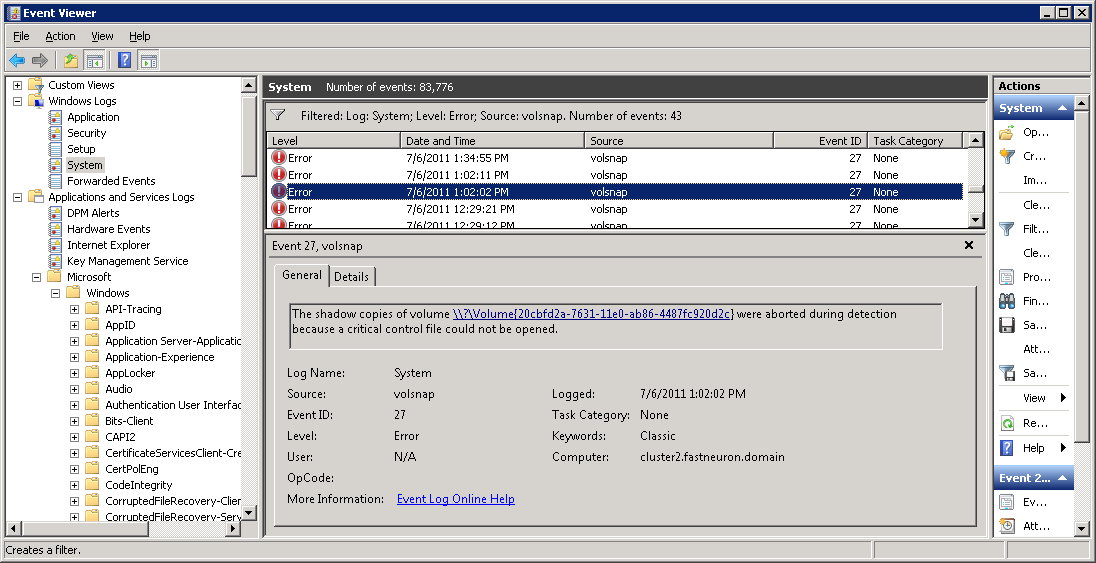Open the File menu
The image size is (1096, 563).
pyautogui.click(x=21, y=36)
